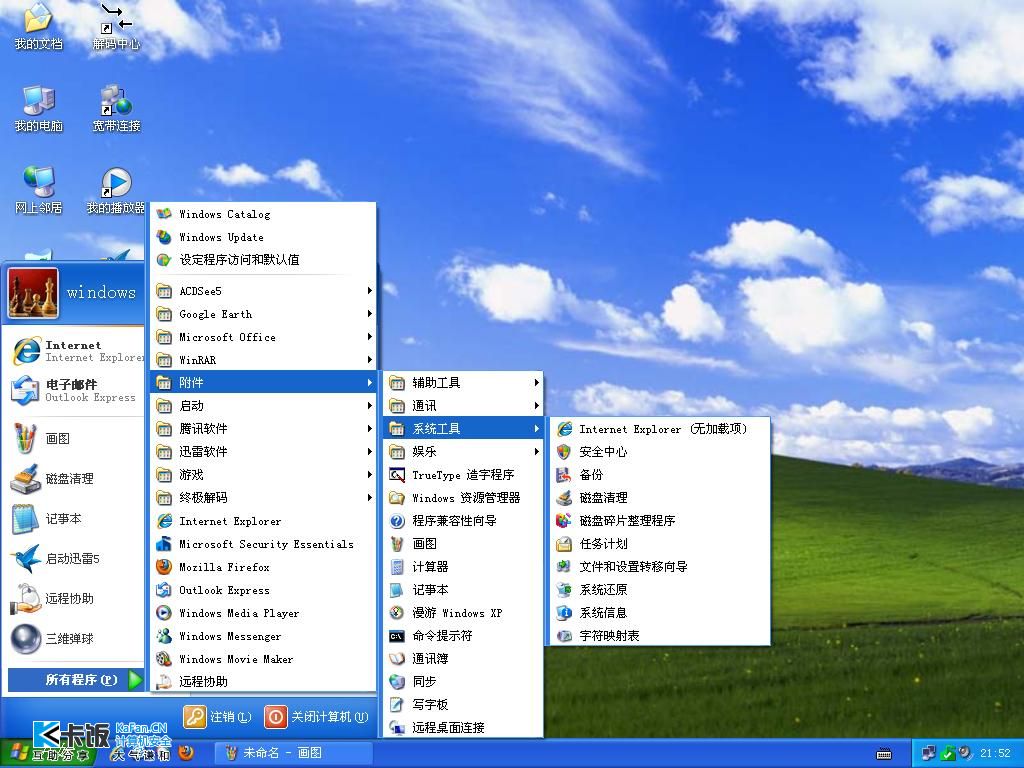Launch 画图 from the accessories submenu
The height and width of the screenshot is (768, 1024).
pyautogui.click(x=463, y=543)
